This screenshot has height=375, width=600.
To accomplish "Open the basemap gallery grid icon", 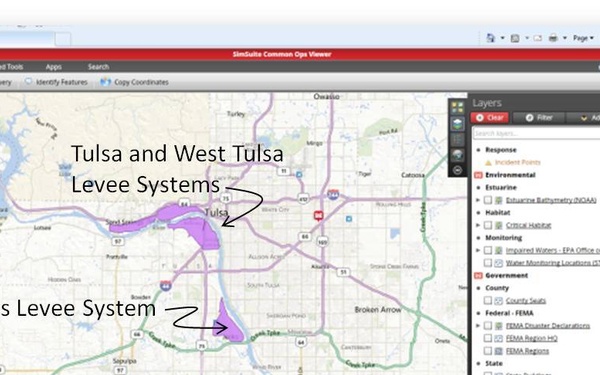I will point(457,108).
